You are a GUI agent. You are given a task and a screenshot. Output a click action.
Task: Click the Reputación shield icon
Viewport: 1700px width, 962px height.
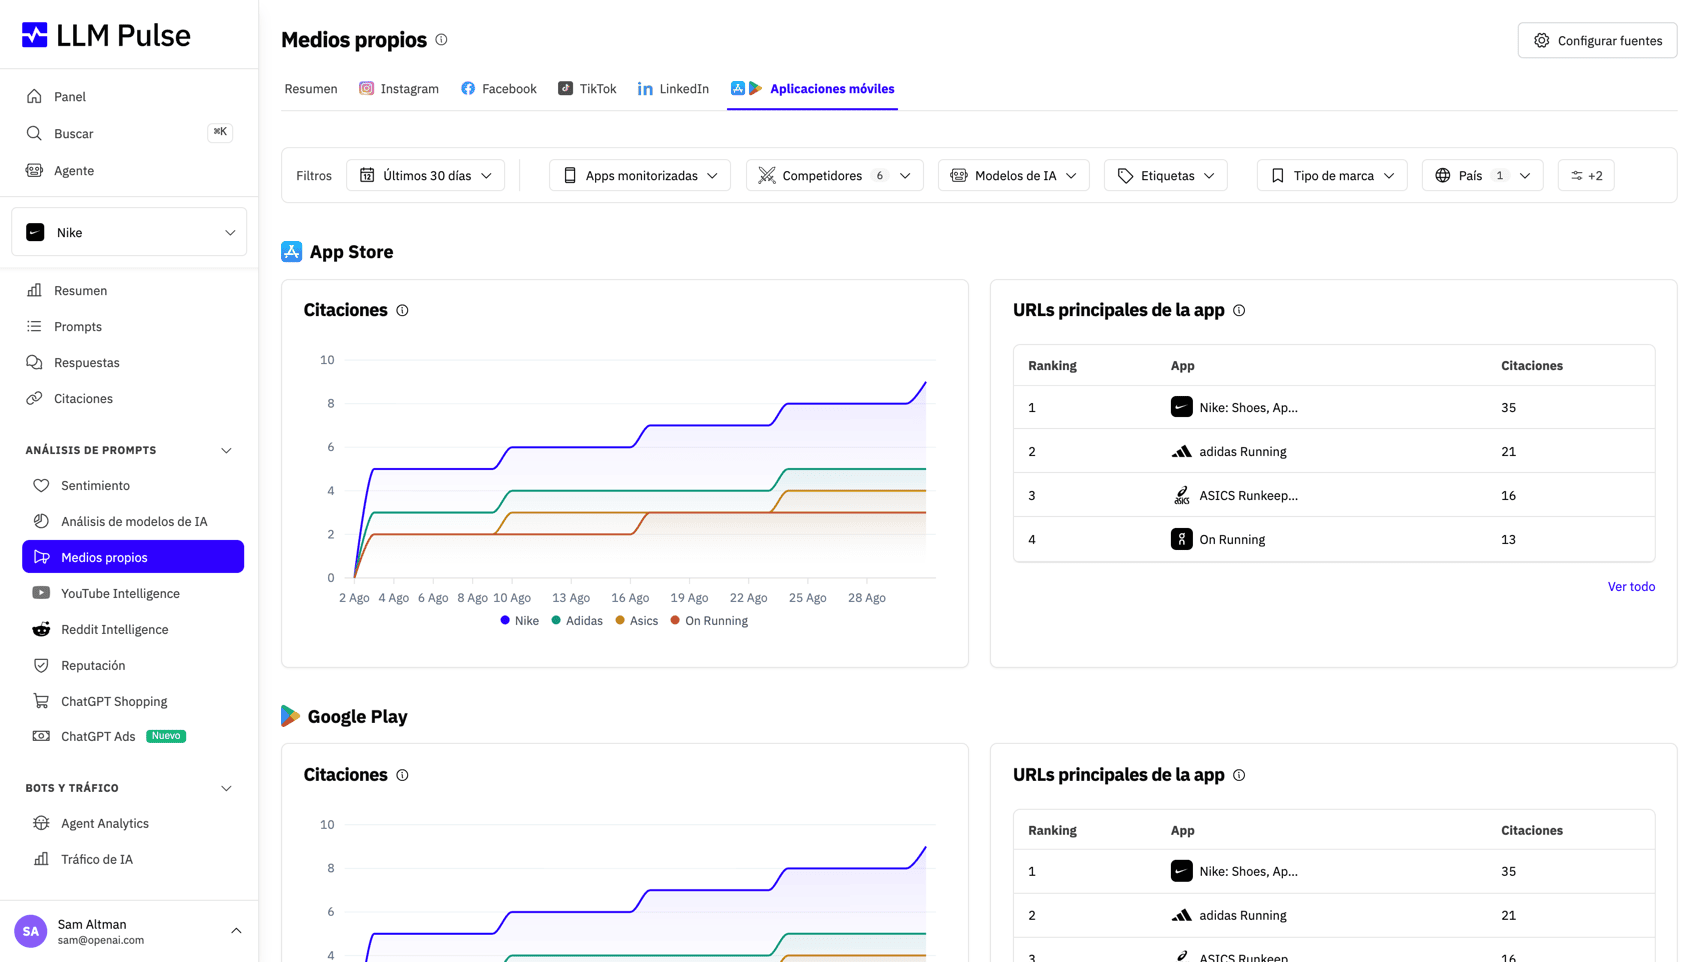[x=41, y=665]
